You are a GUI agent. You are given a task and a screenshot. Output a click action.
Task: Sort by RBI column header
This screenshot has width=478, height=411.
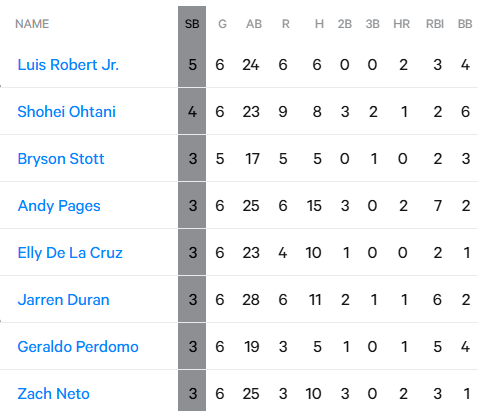click(x=435, y=24)
